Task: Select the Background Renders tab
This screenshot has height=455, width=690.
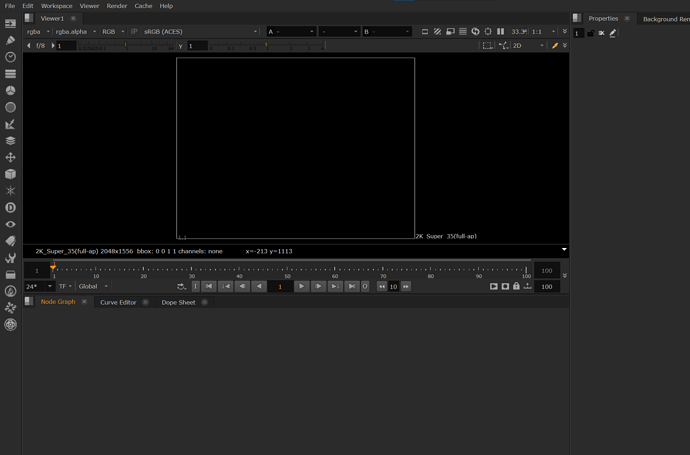Action: tap(666, 19)
